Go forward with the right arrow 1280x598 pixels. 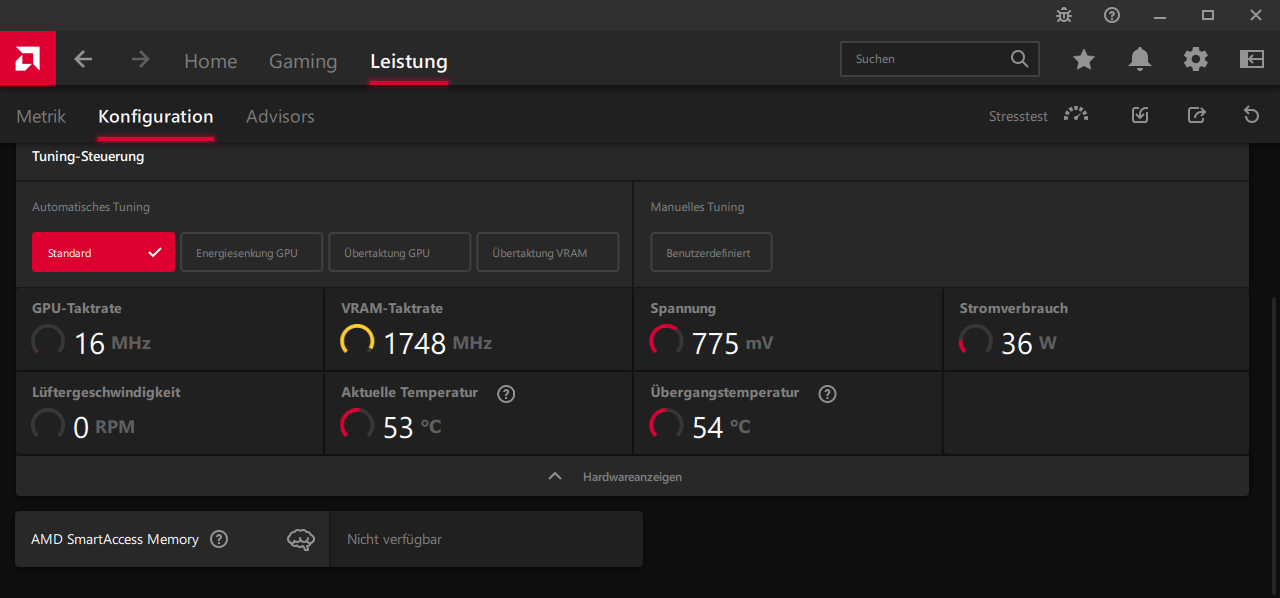pyautogui.click(x=140, y=60)
